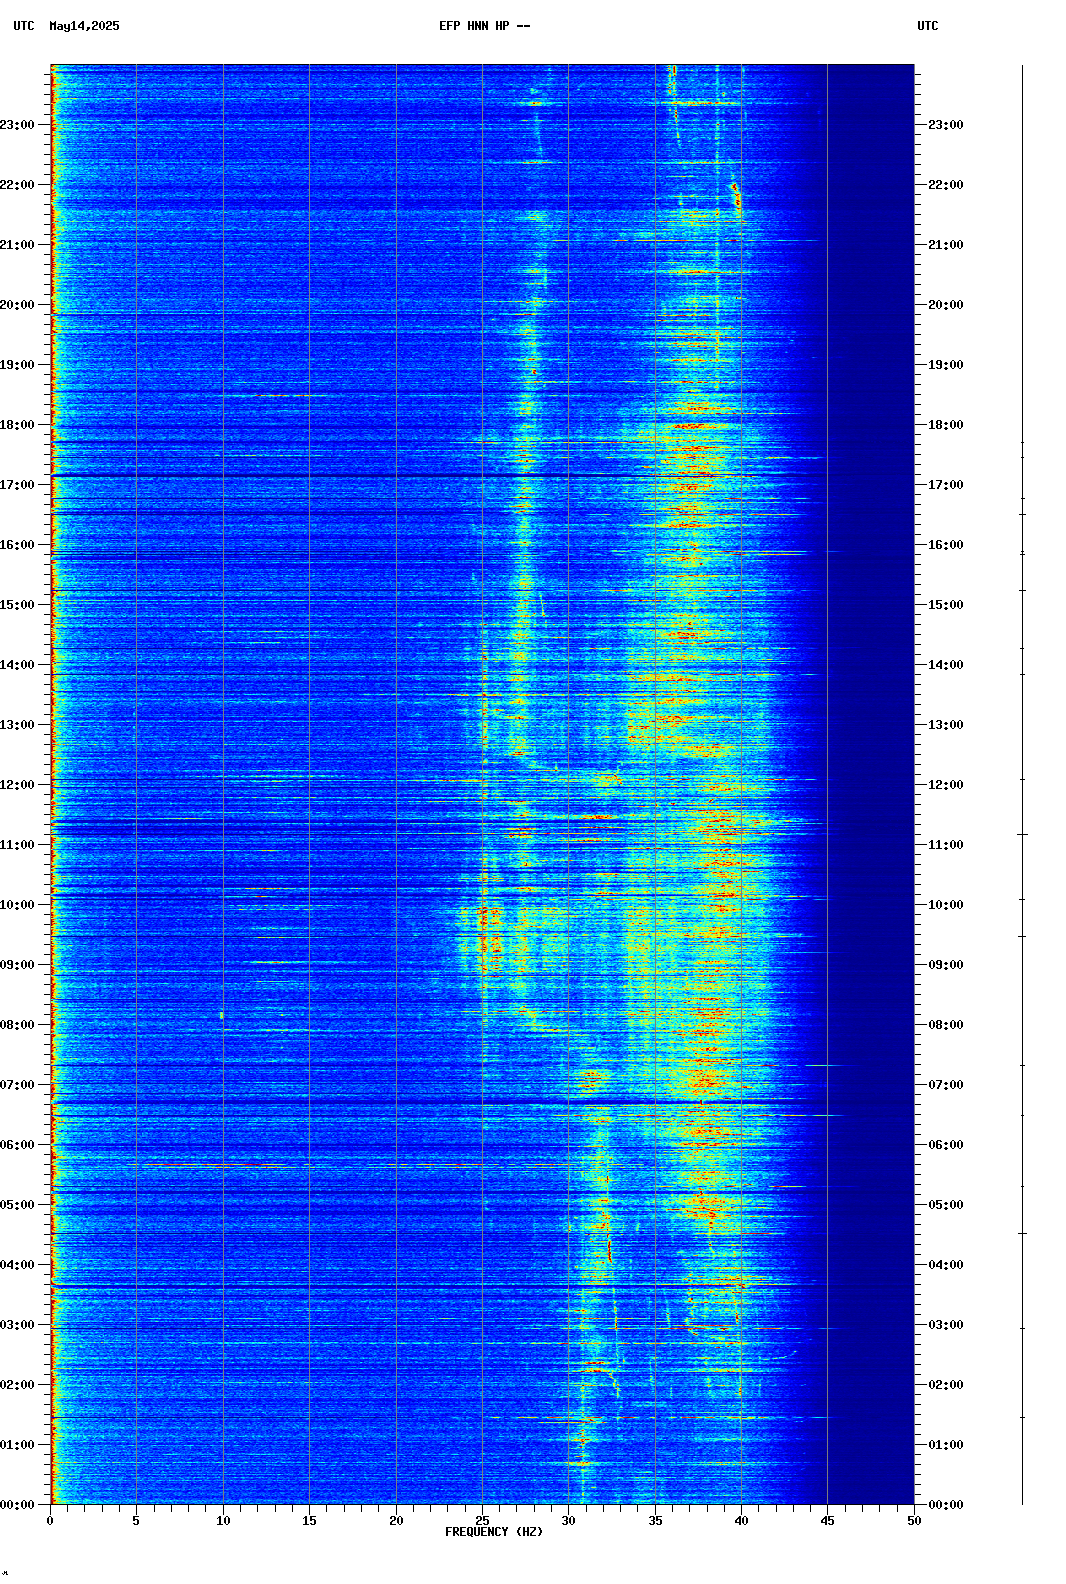Click 16:00 on the right time axis

tap(946, 545)
